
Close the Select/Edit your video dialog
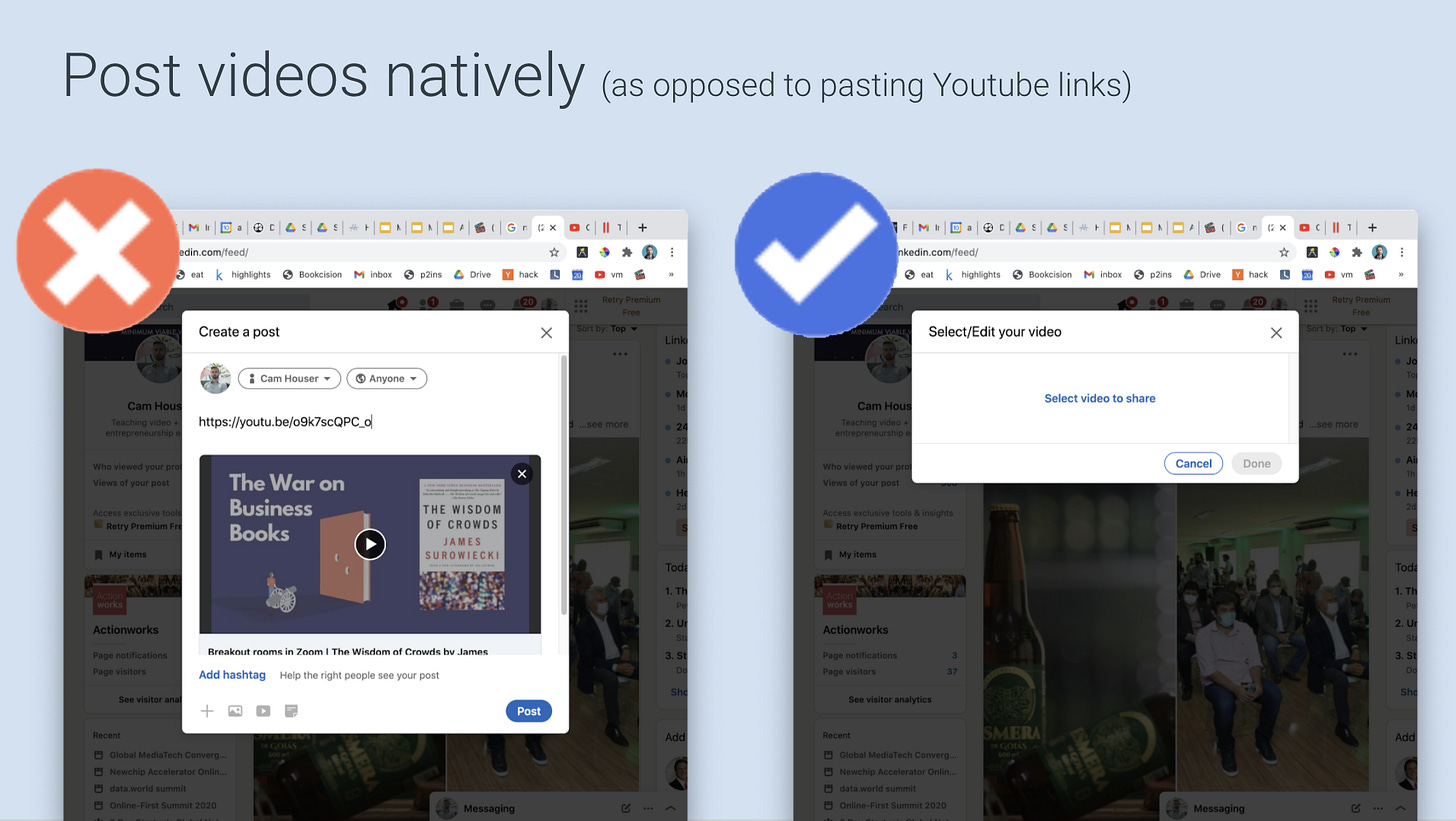(1276, 333)
